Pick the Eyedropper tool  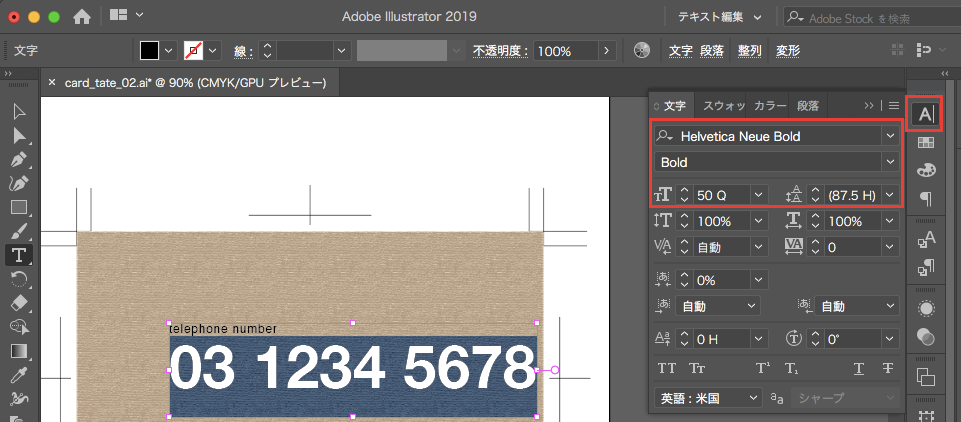pyautogui.click(x=18, y=374)
